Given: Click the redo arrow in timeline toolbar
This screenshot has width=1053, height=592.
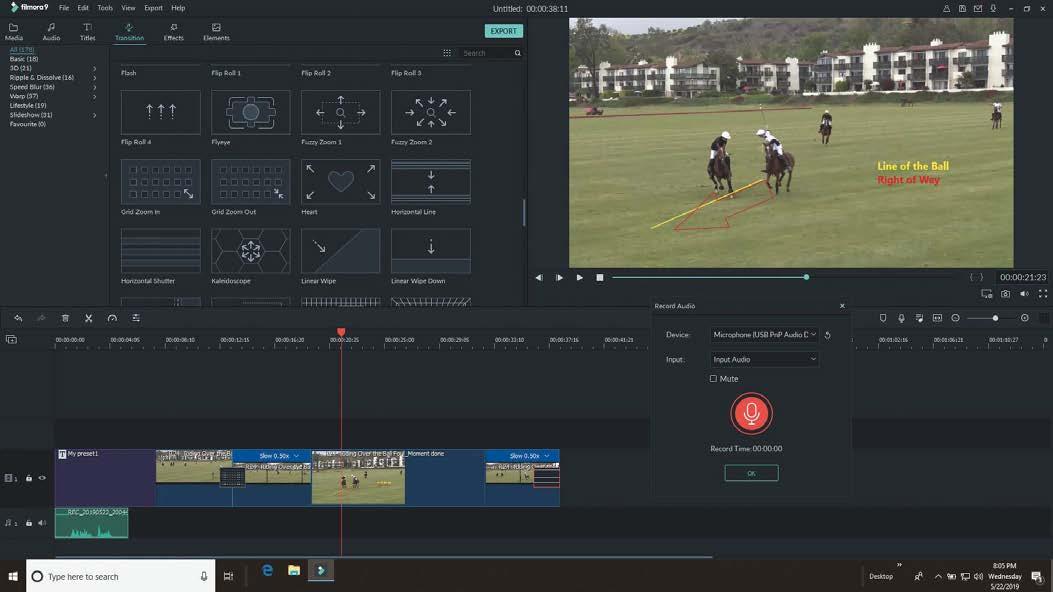Looking at the screenshot, I should 41,318.
